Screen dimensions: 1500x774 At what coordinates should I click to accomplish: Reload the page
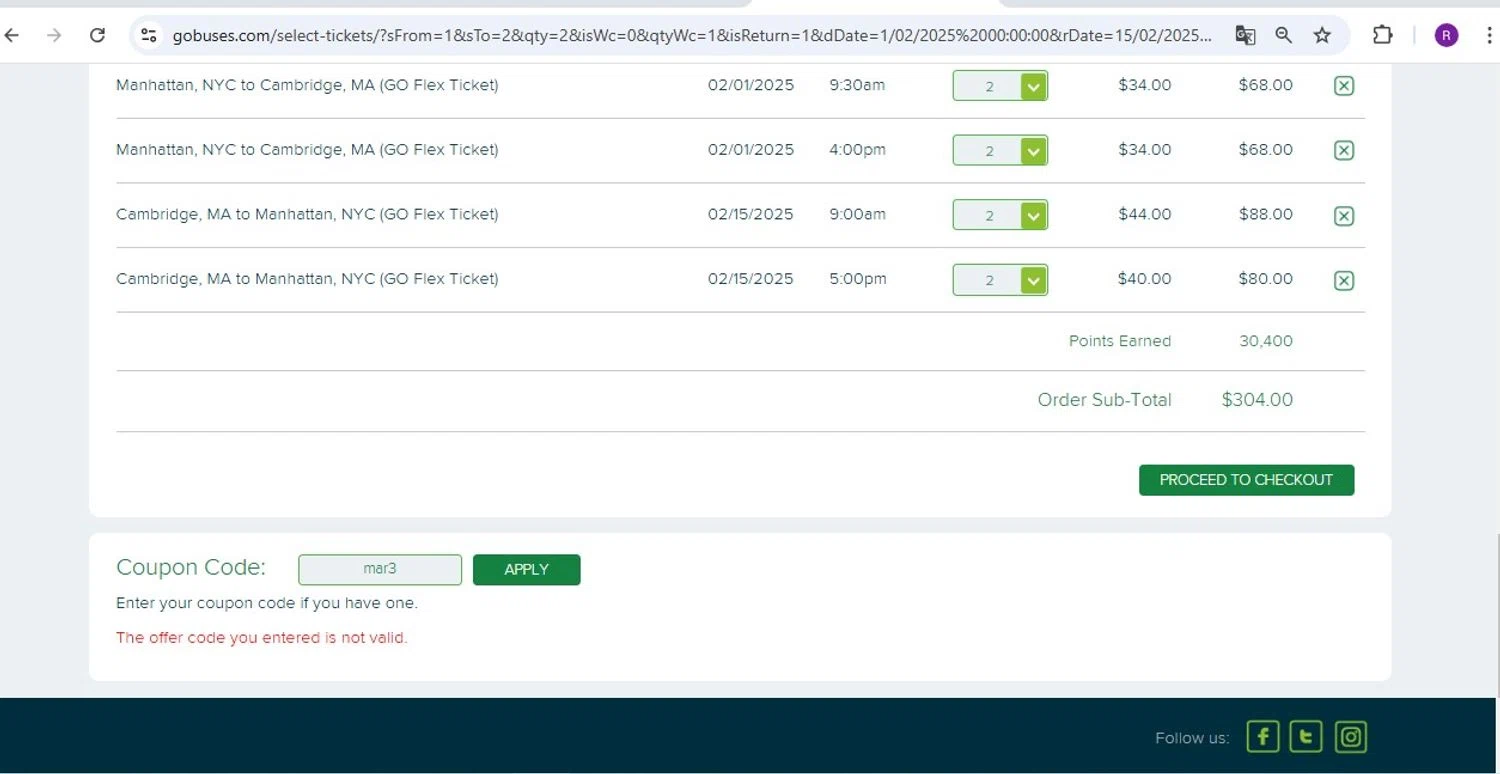(97, 35)
